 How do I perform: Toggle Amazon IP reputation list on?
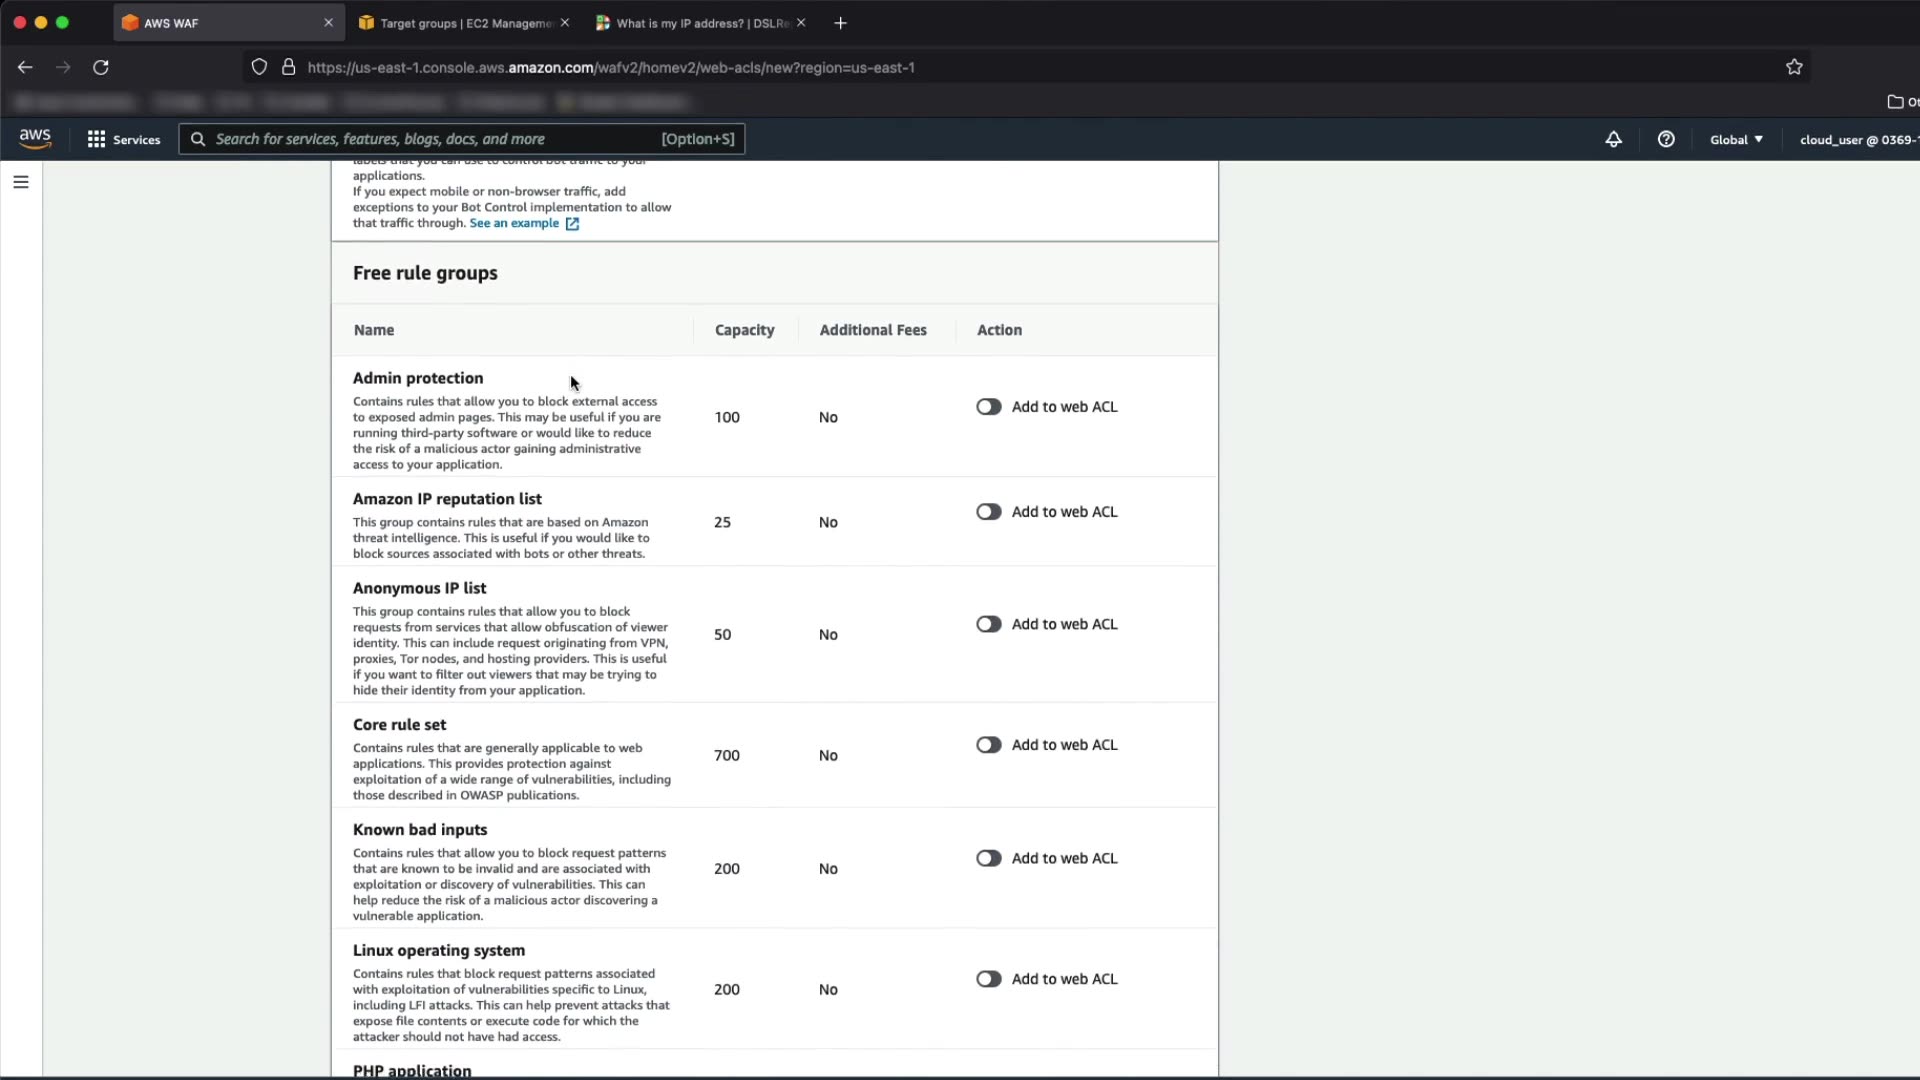[x=989, y=512]
